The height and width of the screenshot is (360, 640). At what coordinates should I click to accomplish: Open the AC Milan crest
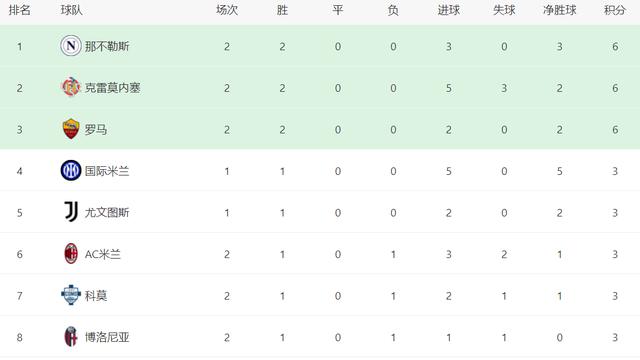point(71,253)
